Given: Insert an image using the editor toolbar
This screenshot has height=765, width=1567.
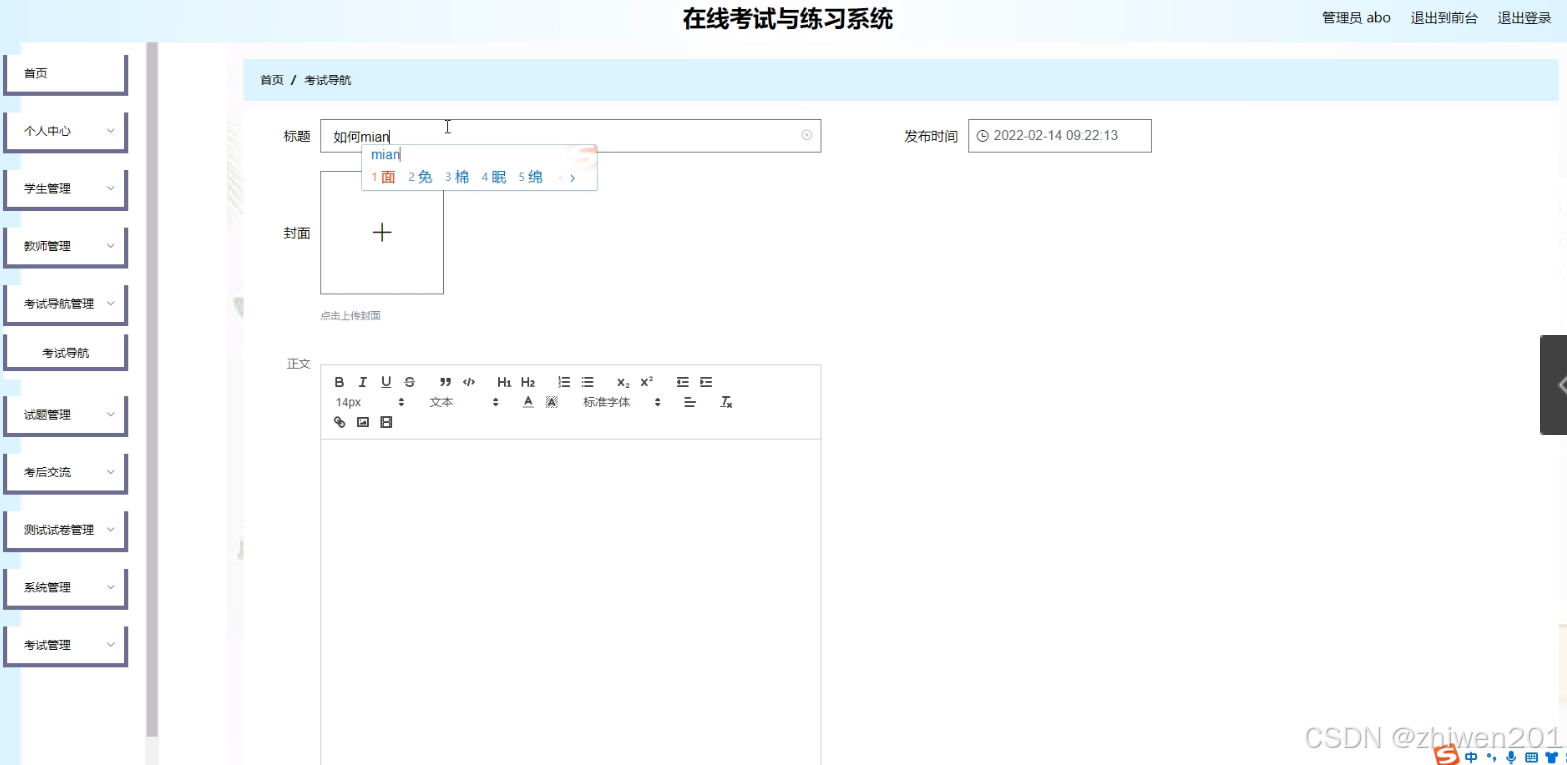Looking at the screenshot, I should [x=362, y=422].
